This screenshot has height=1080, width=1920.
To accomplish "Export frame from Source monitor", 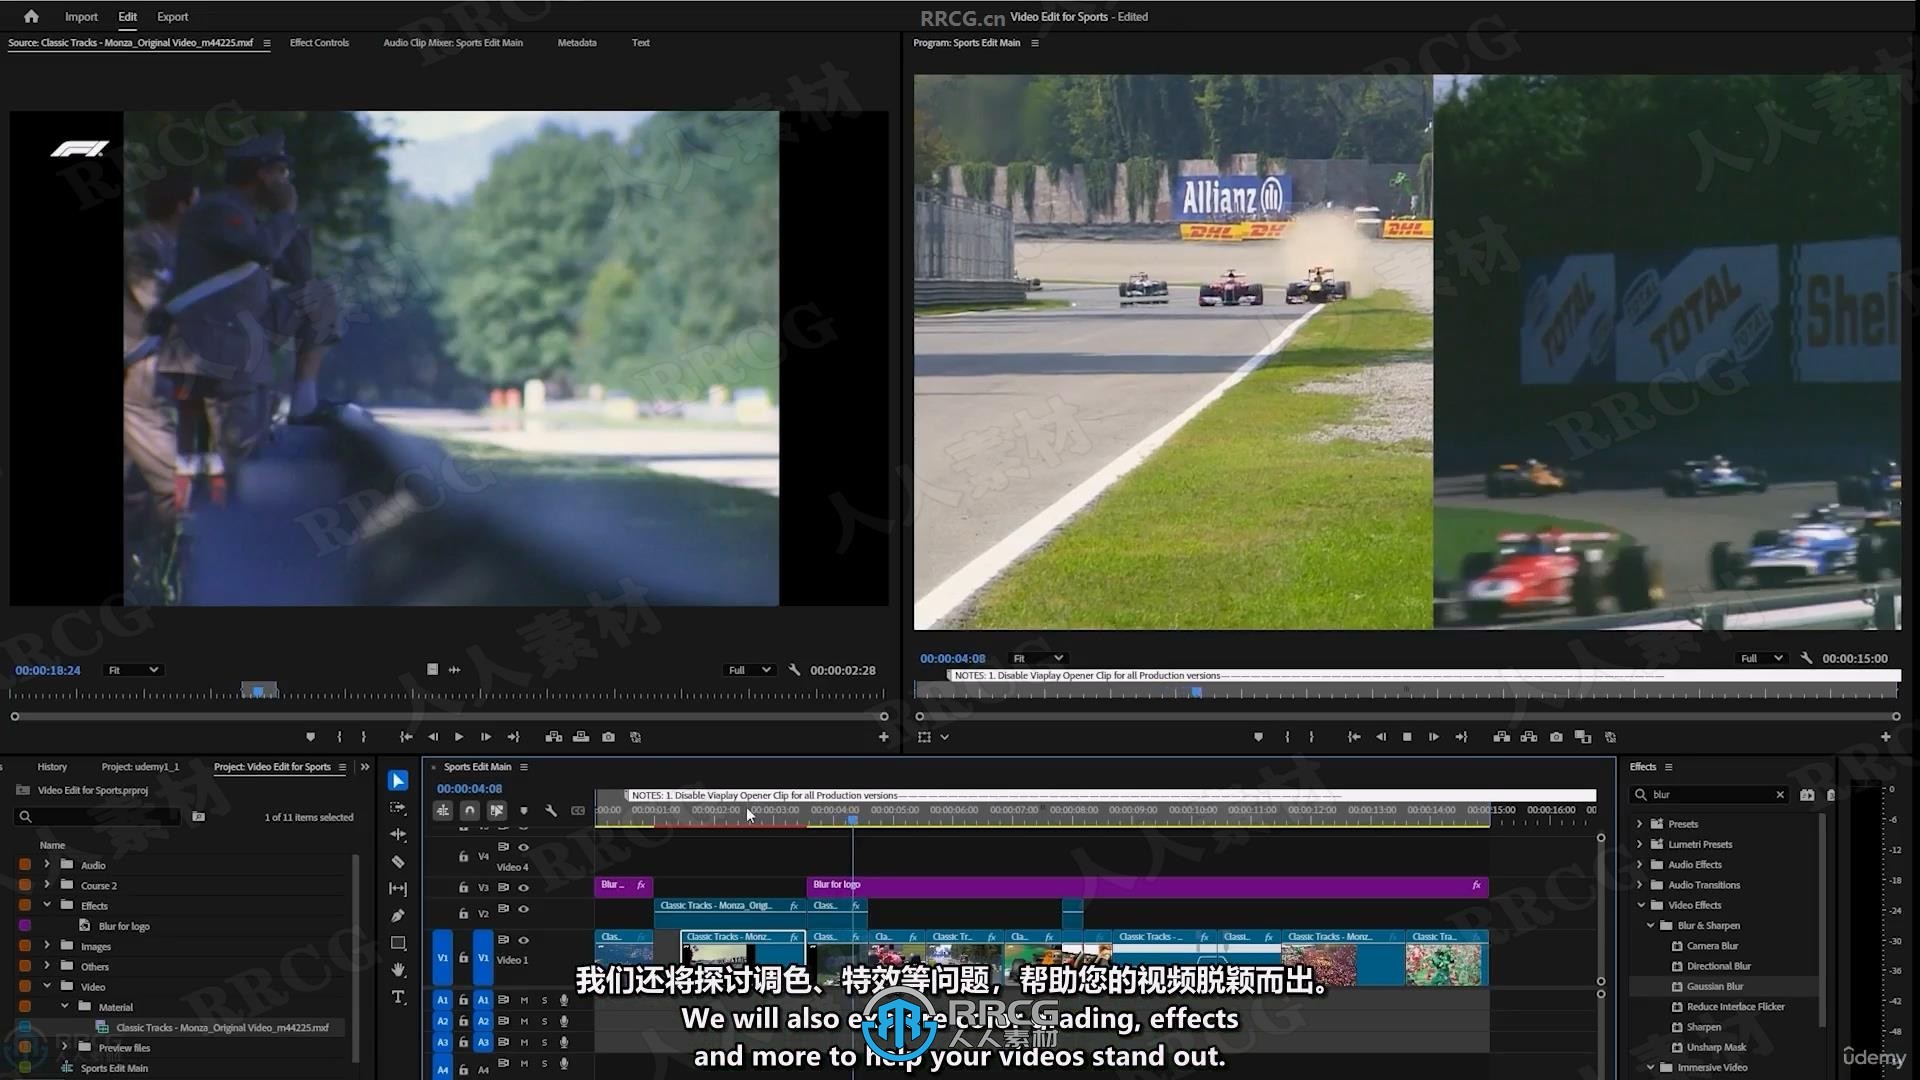I will (608, 737).
